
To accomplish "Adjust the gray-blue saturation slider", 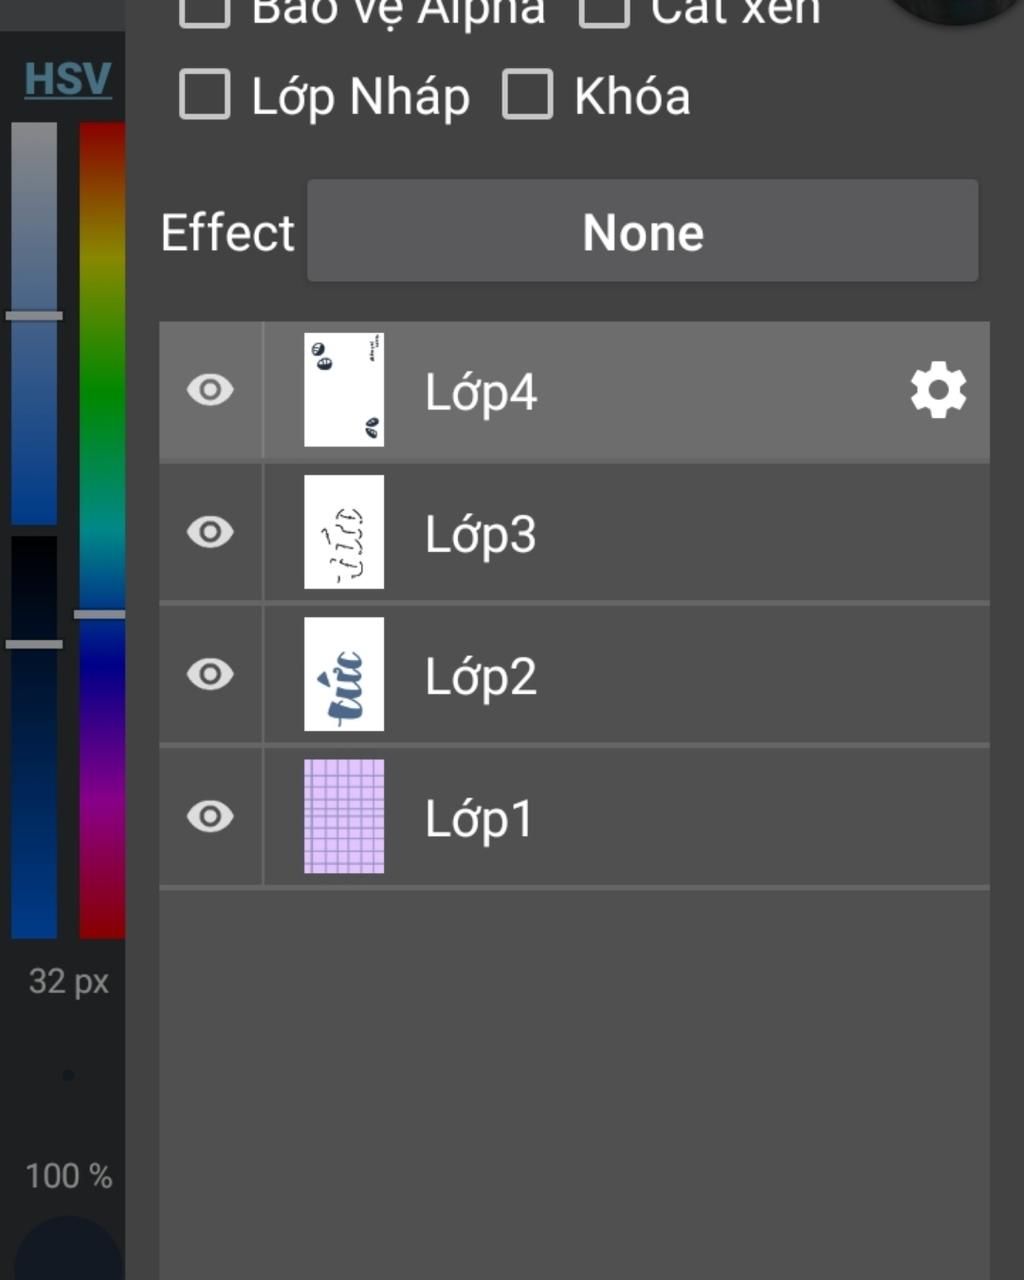I will (34, 323).
